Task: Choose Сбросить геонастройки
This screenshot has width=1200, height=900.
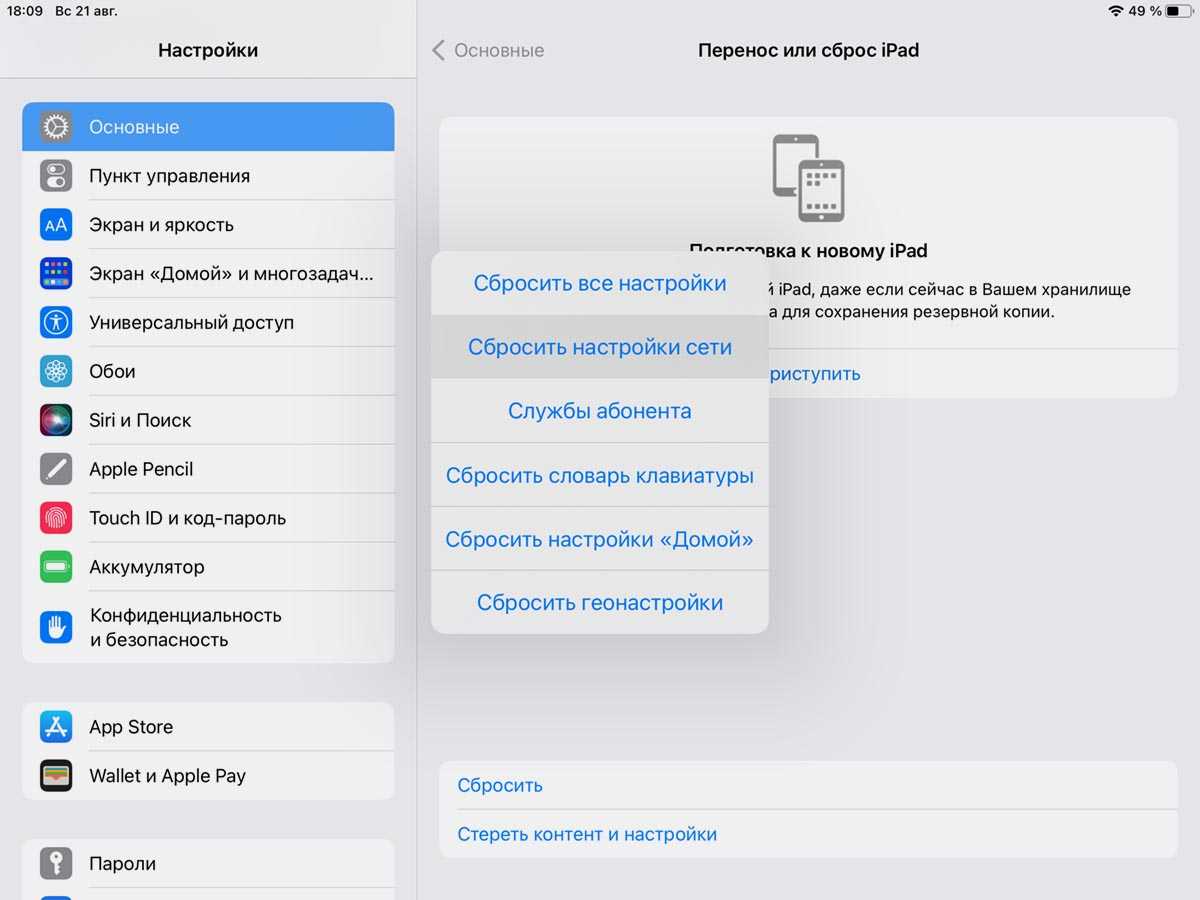Action: point(600,603)
